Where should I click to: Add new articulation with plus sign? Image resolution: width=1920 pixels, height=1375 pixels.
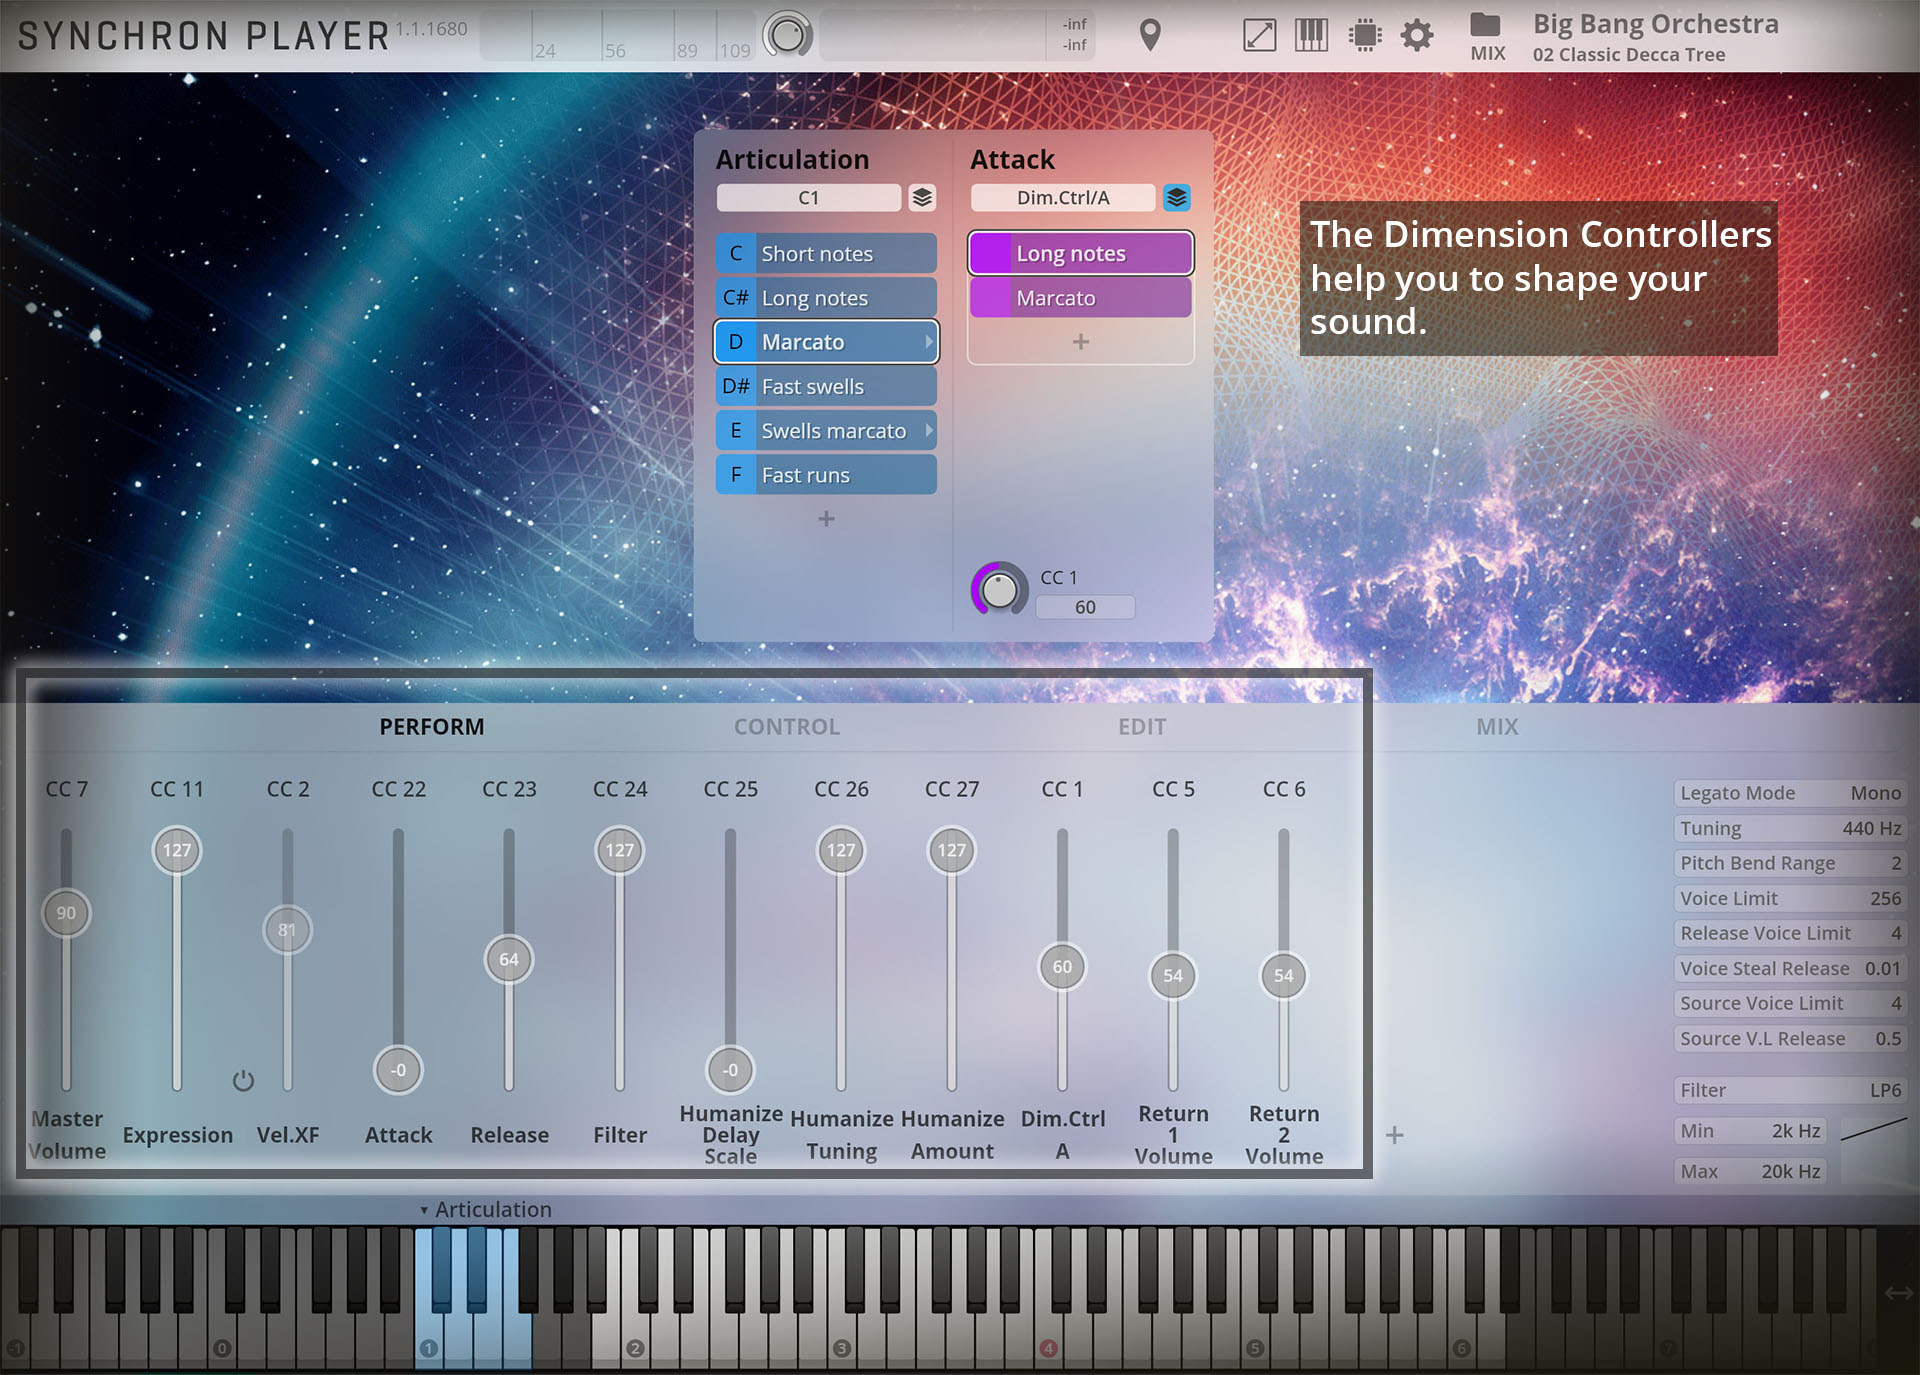(x=826, y=518)
